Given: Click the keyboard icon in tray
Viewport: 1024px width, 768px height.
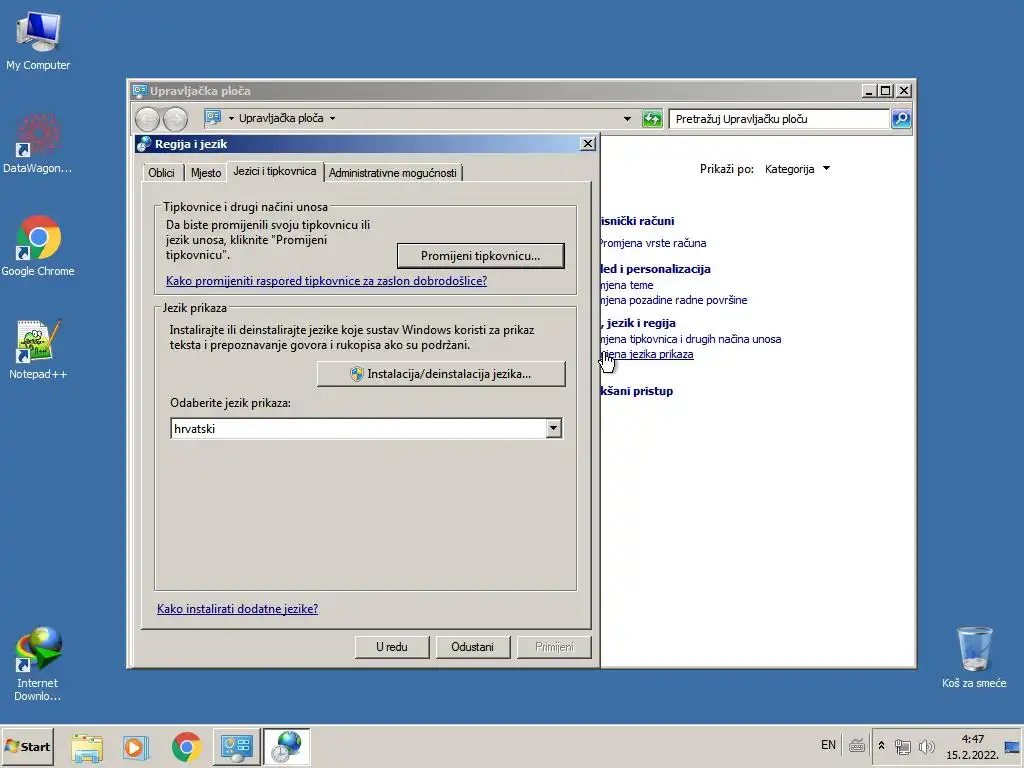Looking at the screenshot, I should click(x=857, y=745).
